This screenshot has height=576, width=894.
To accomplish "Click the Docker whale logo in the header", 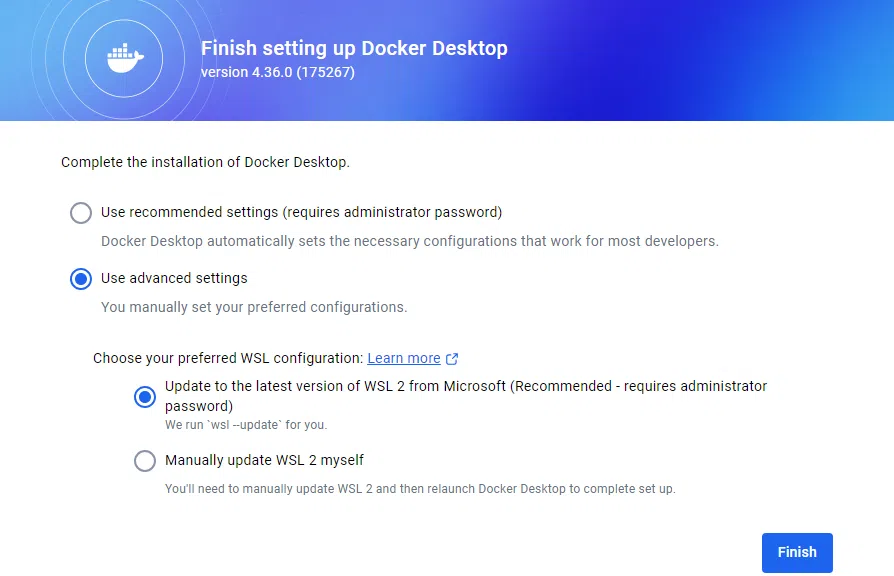I will click(x=122, y=58).
